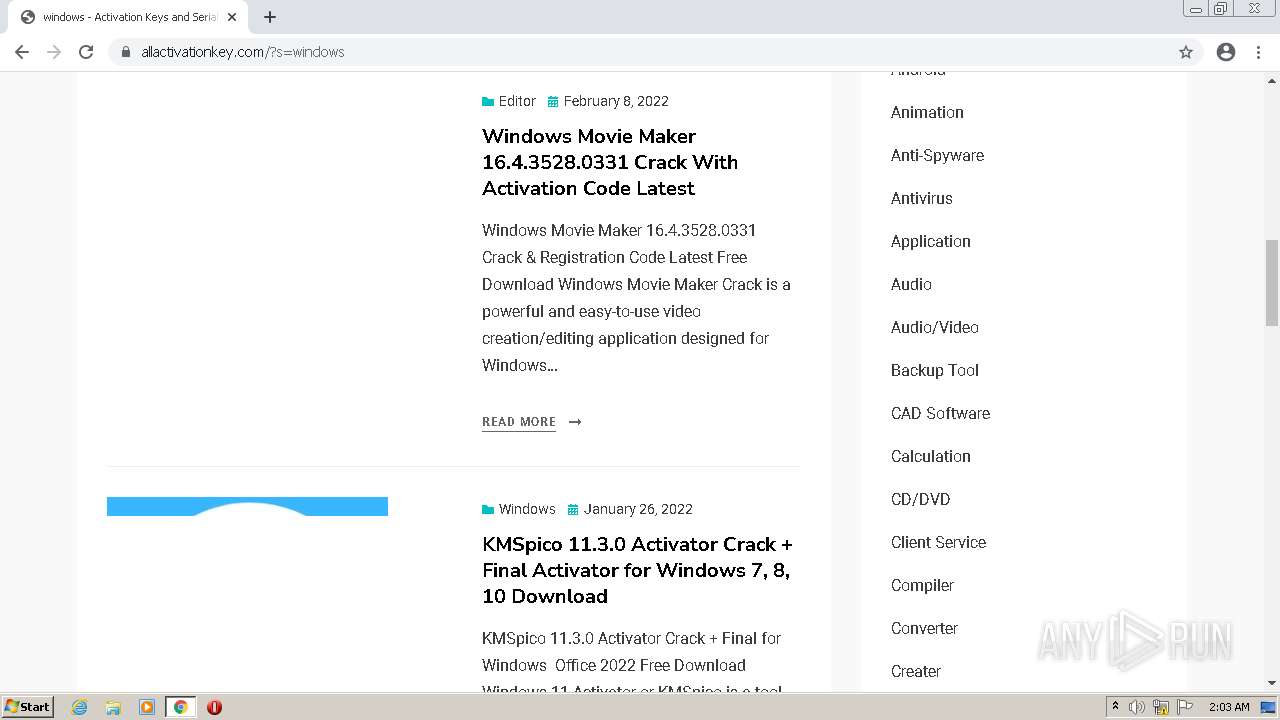Image resolution: width=1280 pixels, height=720 pixels.
Task: Open Windows Explorer from the taskbar
Action: coord(113,707)
